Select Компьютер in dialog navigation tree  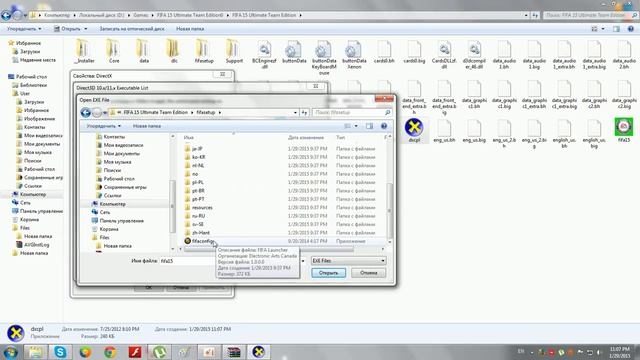coord(113,204)
